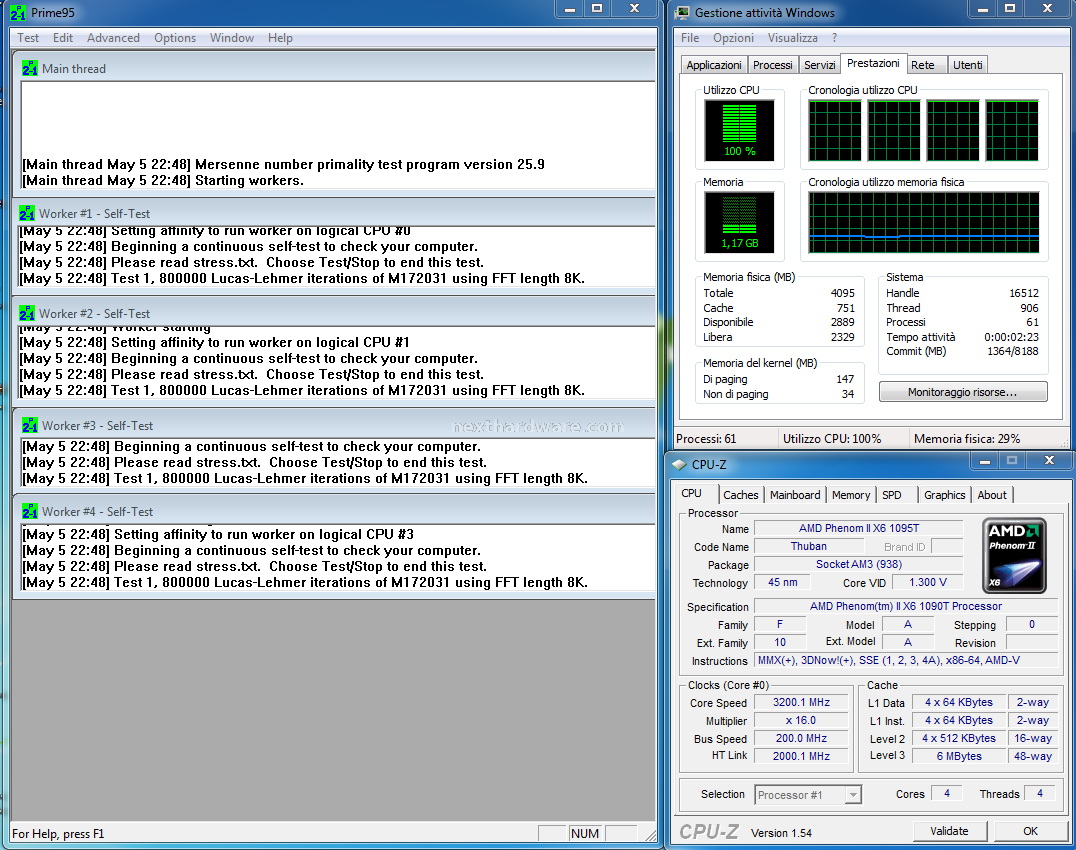Viewport: 1076px width, 850px height.
Task: Click the Level 3 6 MBytes cache value
Action: pos(959,756)
